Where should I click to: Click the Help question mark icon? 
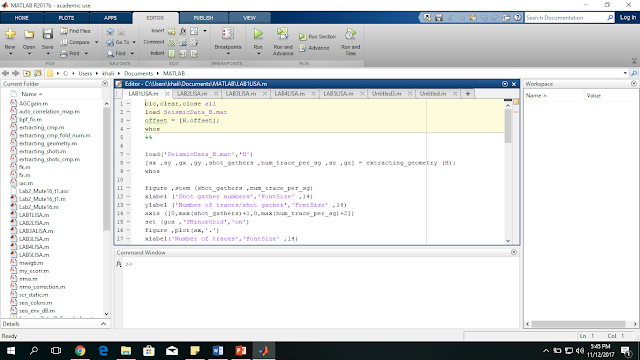tap(518, 18)
